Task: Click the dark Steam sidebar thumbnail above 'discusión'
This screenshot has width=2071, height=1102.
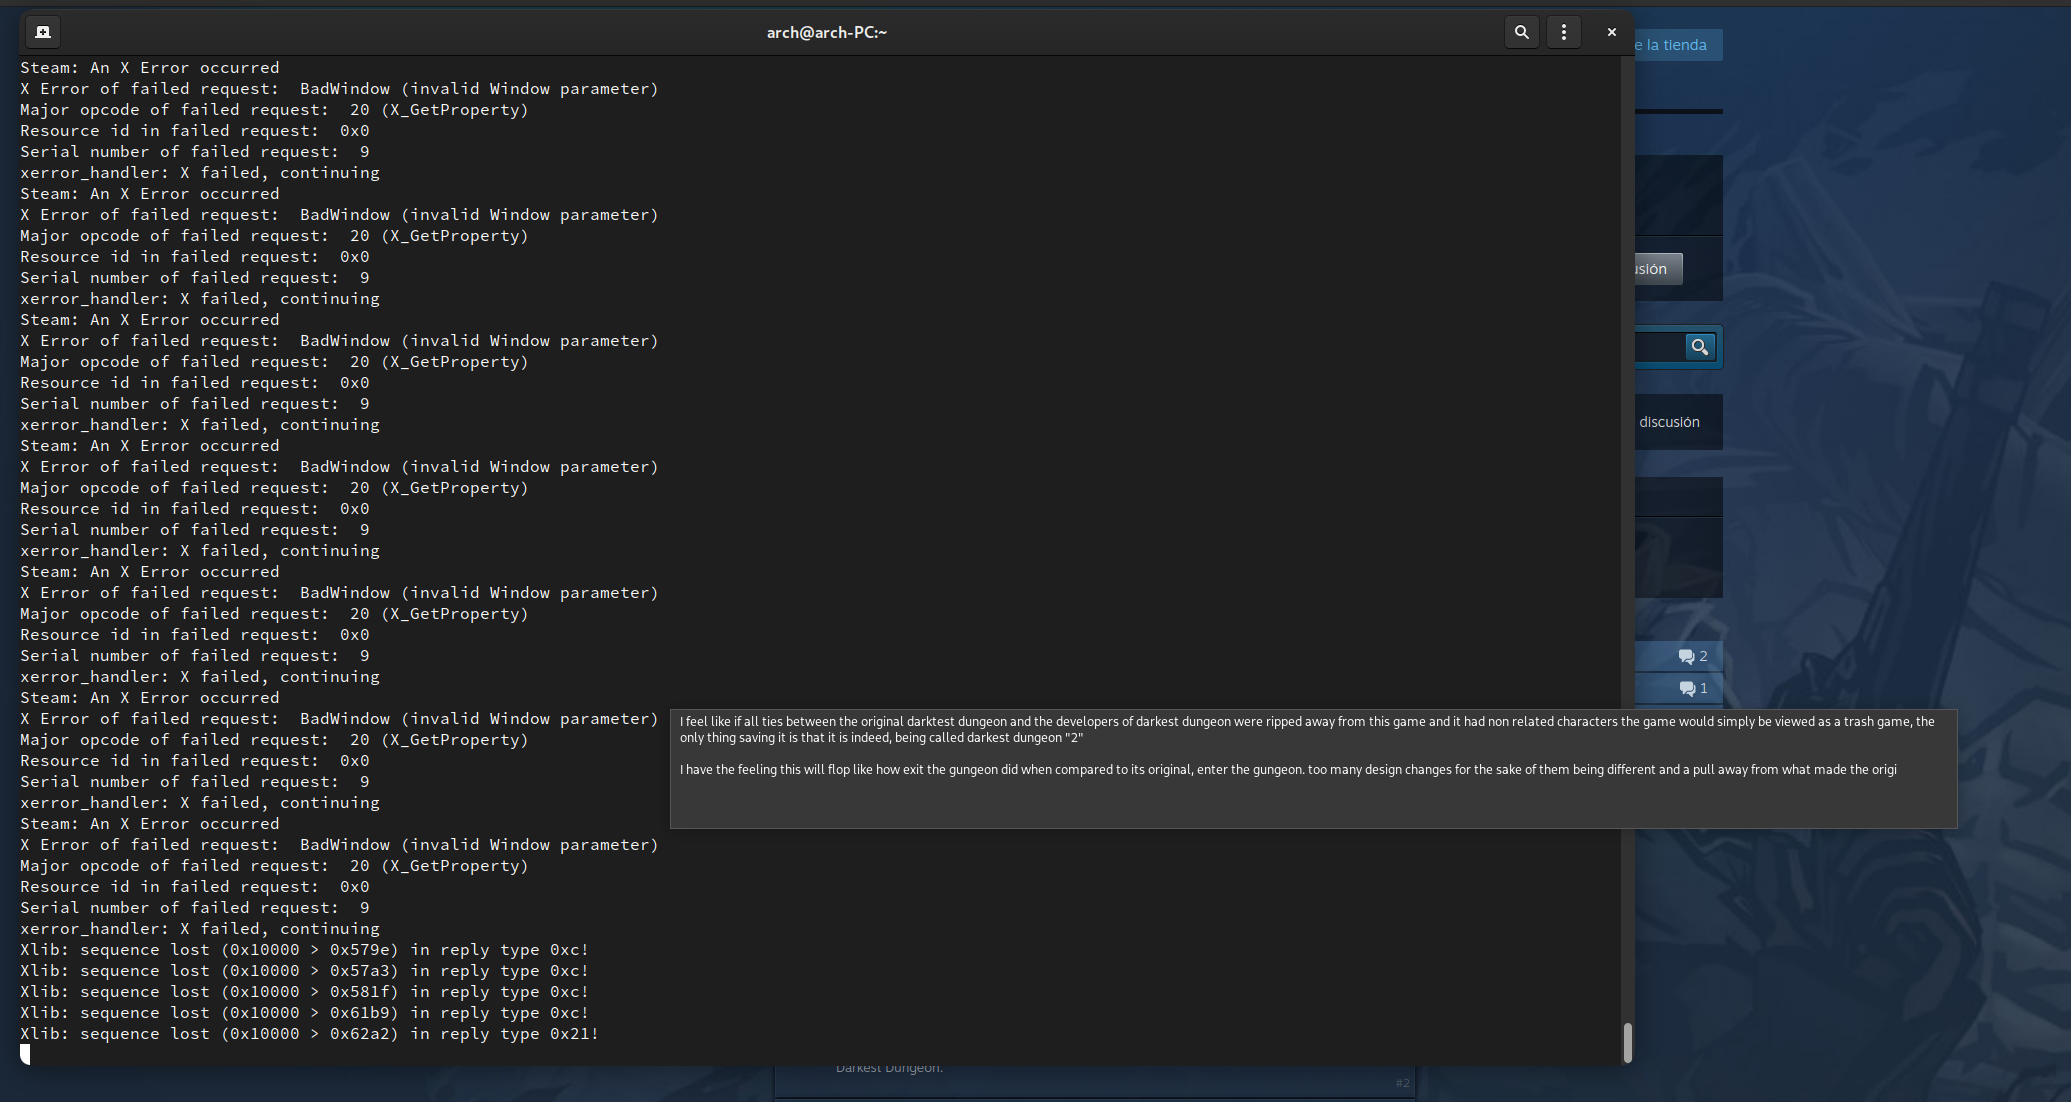Action: pos(1678,194)
